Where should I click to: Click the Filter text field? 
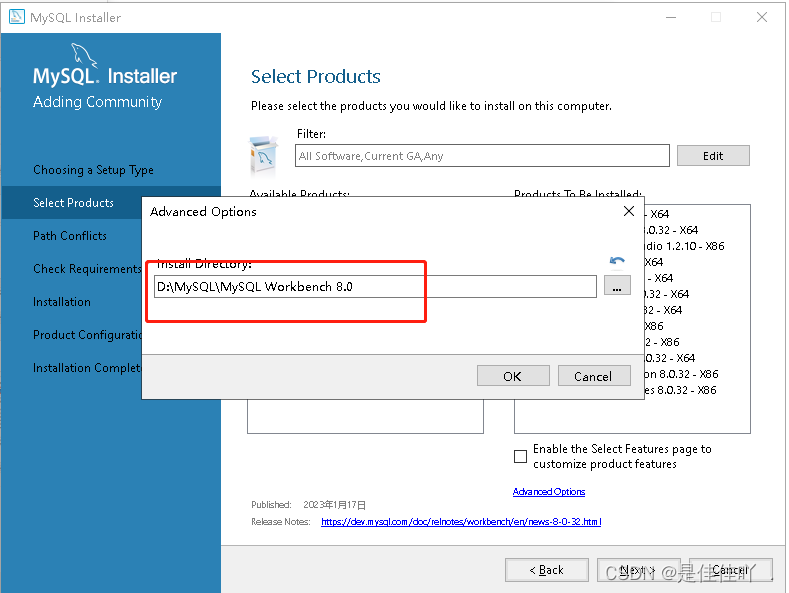click(x=482, y=156)
